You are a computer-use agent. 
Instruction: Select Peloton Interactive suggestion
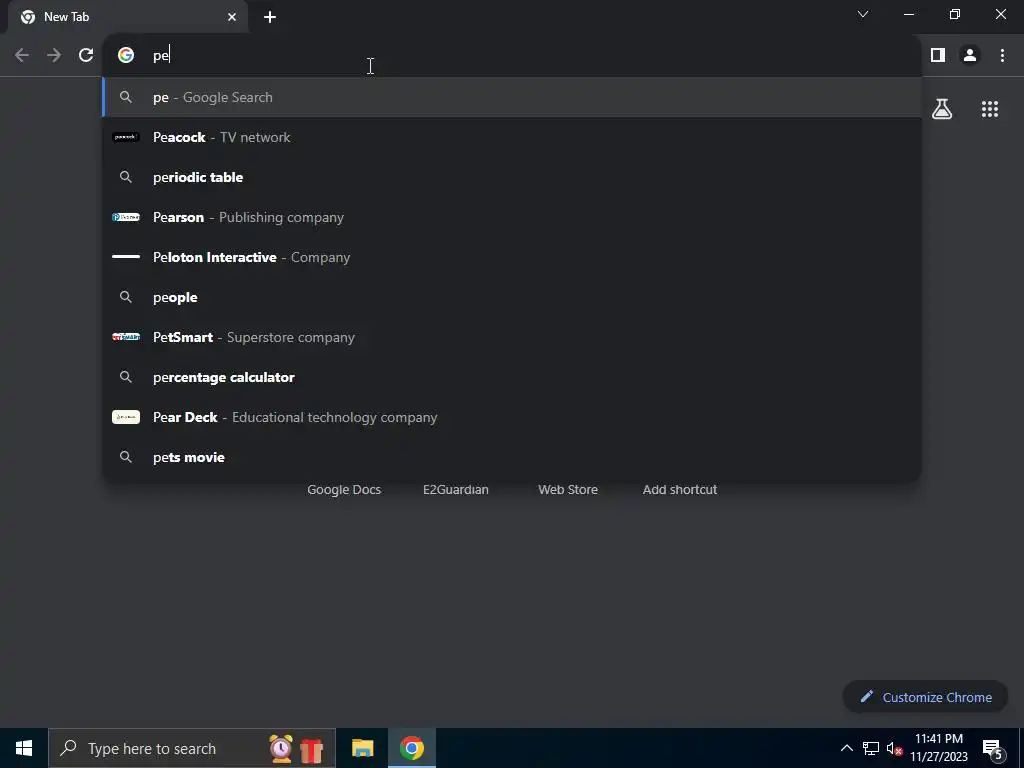click(x=512, y=257)
